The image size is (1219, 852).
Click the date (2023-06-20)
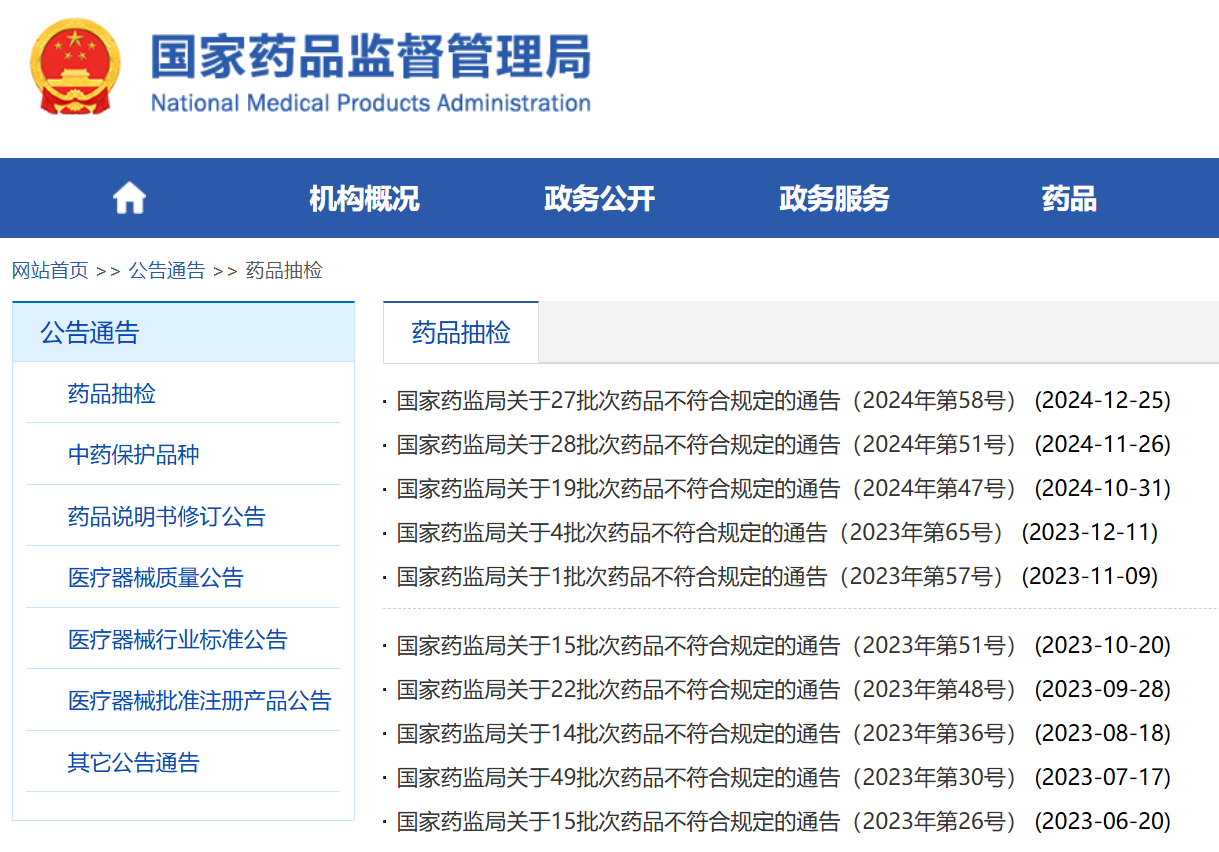pyautogui.click(x=1102, y=822)
